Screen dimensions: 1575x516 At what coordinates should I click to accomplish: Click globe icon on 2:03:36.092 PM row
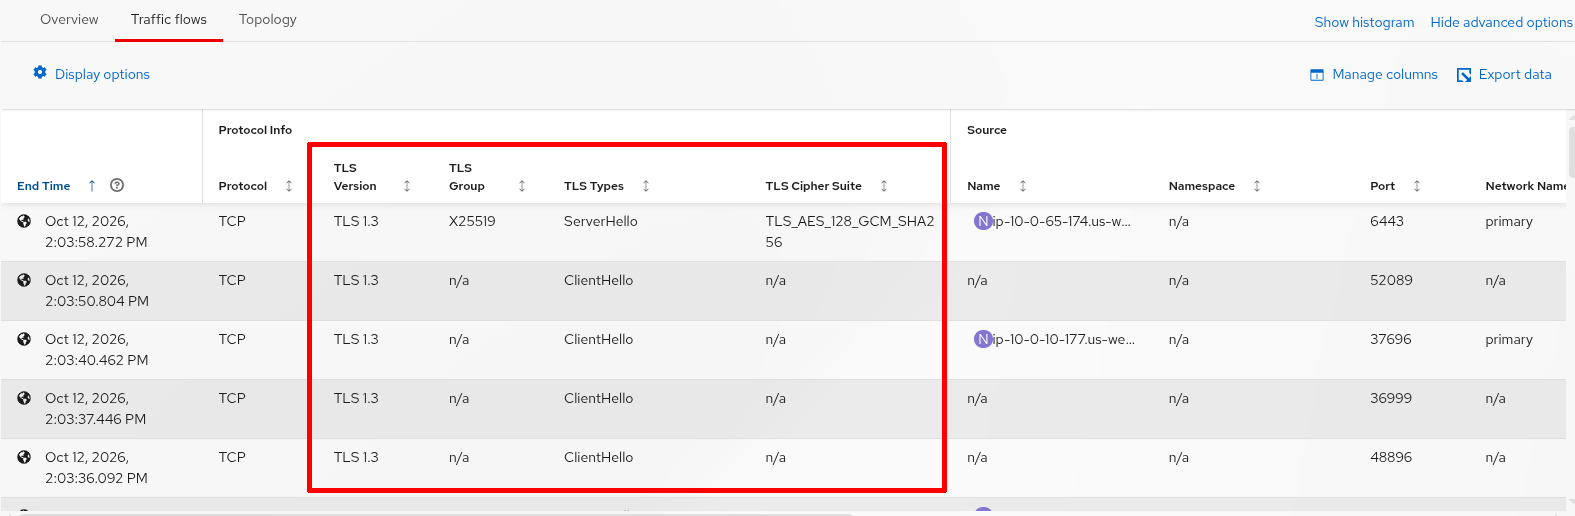pos(24,457)
